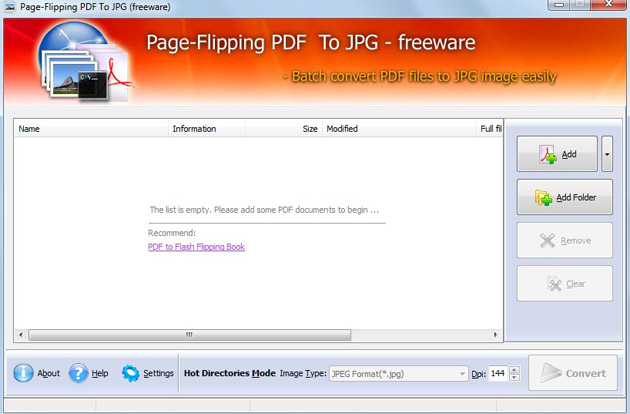Click the Settings text label
The height and width of the screenshot is (414, 630).
[x=158, y=373]
